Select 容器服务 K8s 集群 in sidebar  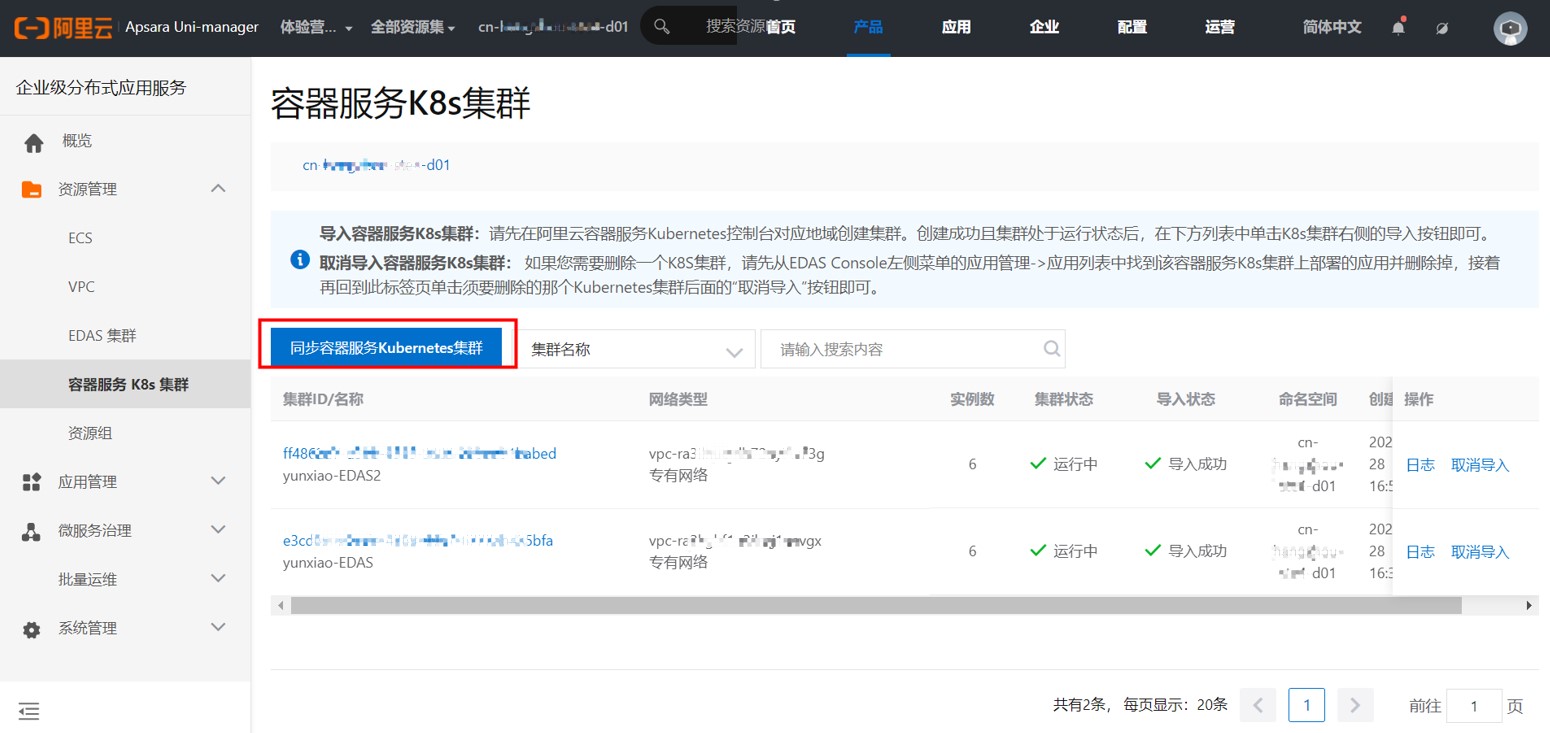click(x=125, y=384)
